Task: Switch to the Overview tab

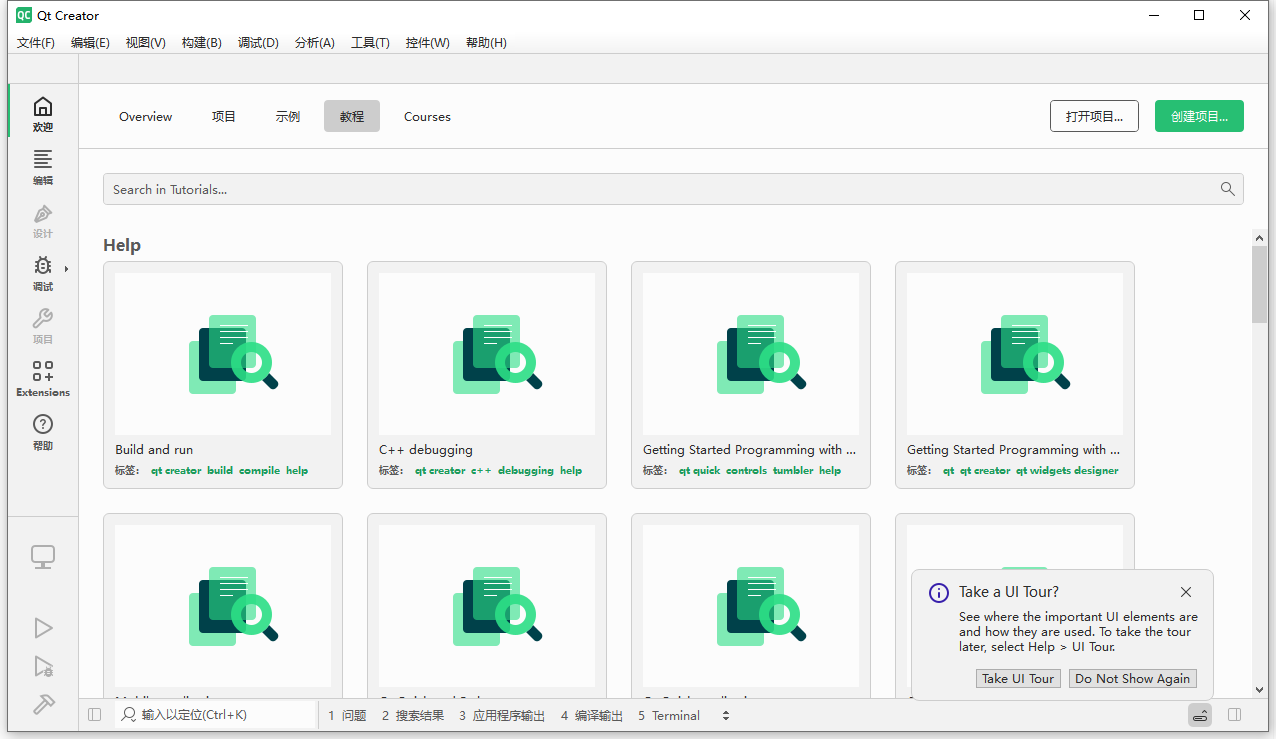Action: click(x=146, y=116)
